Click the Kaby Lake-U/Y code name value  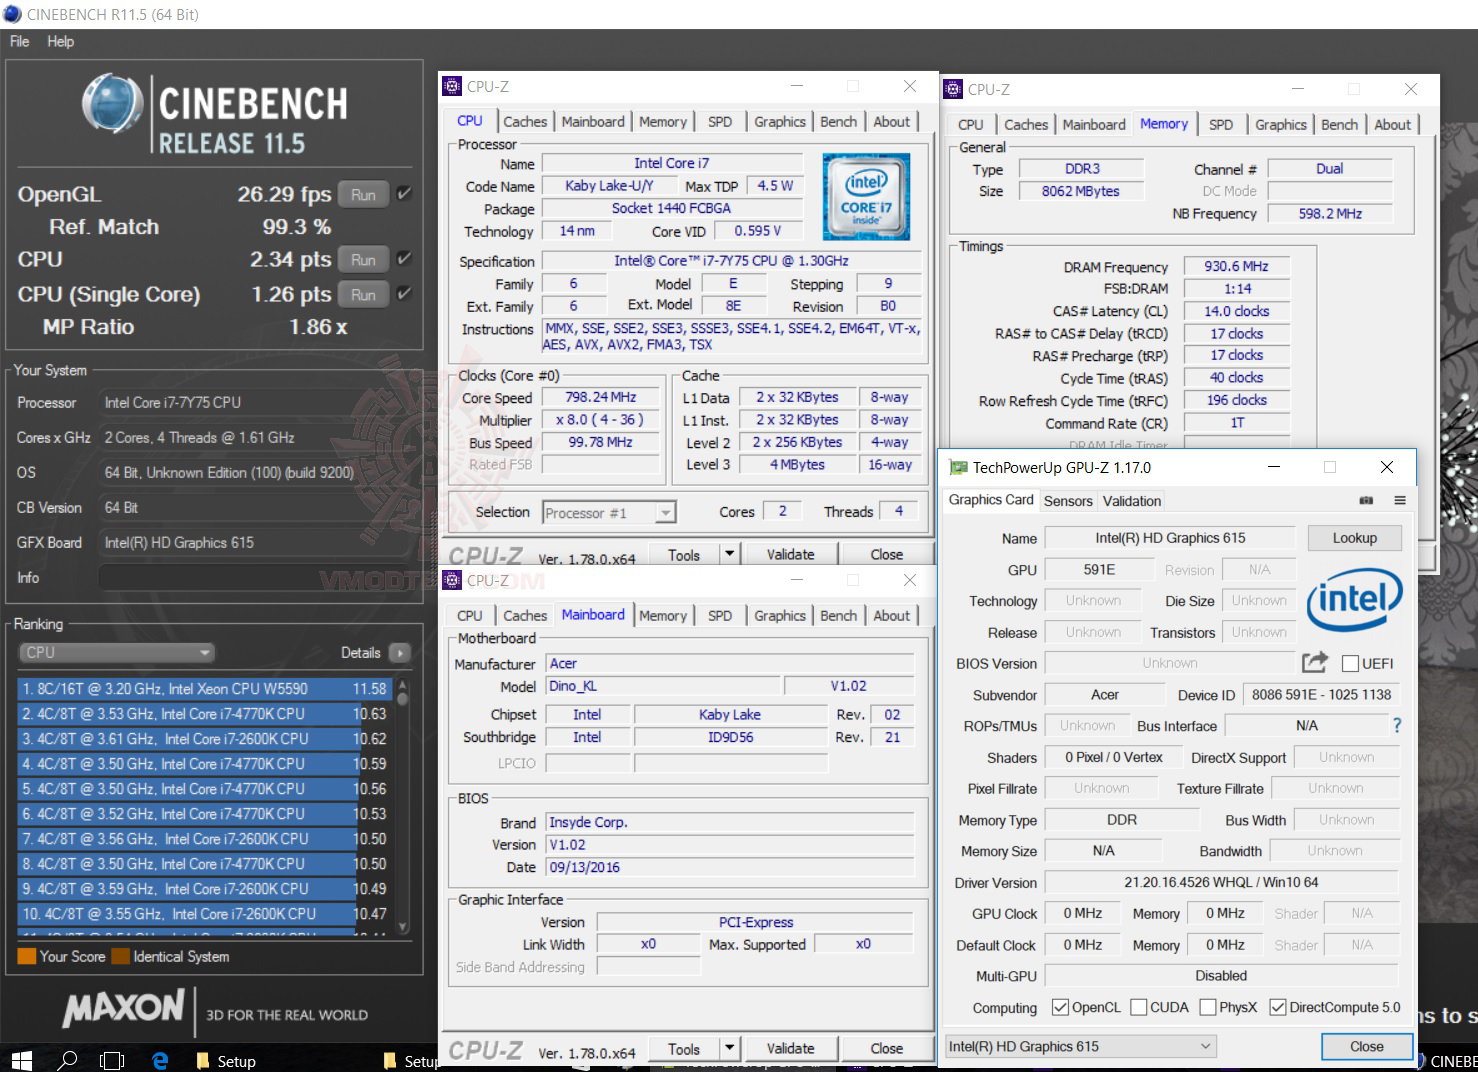(x=609, y=185)
